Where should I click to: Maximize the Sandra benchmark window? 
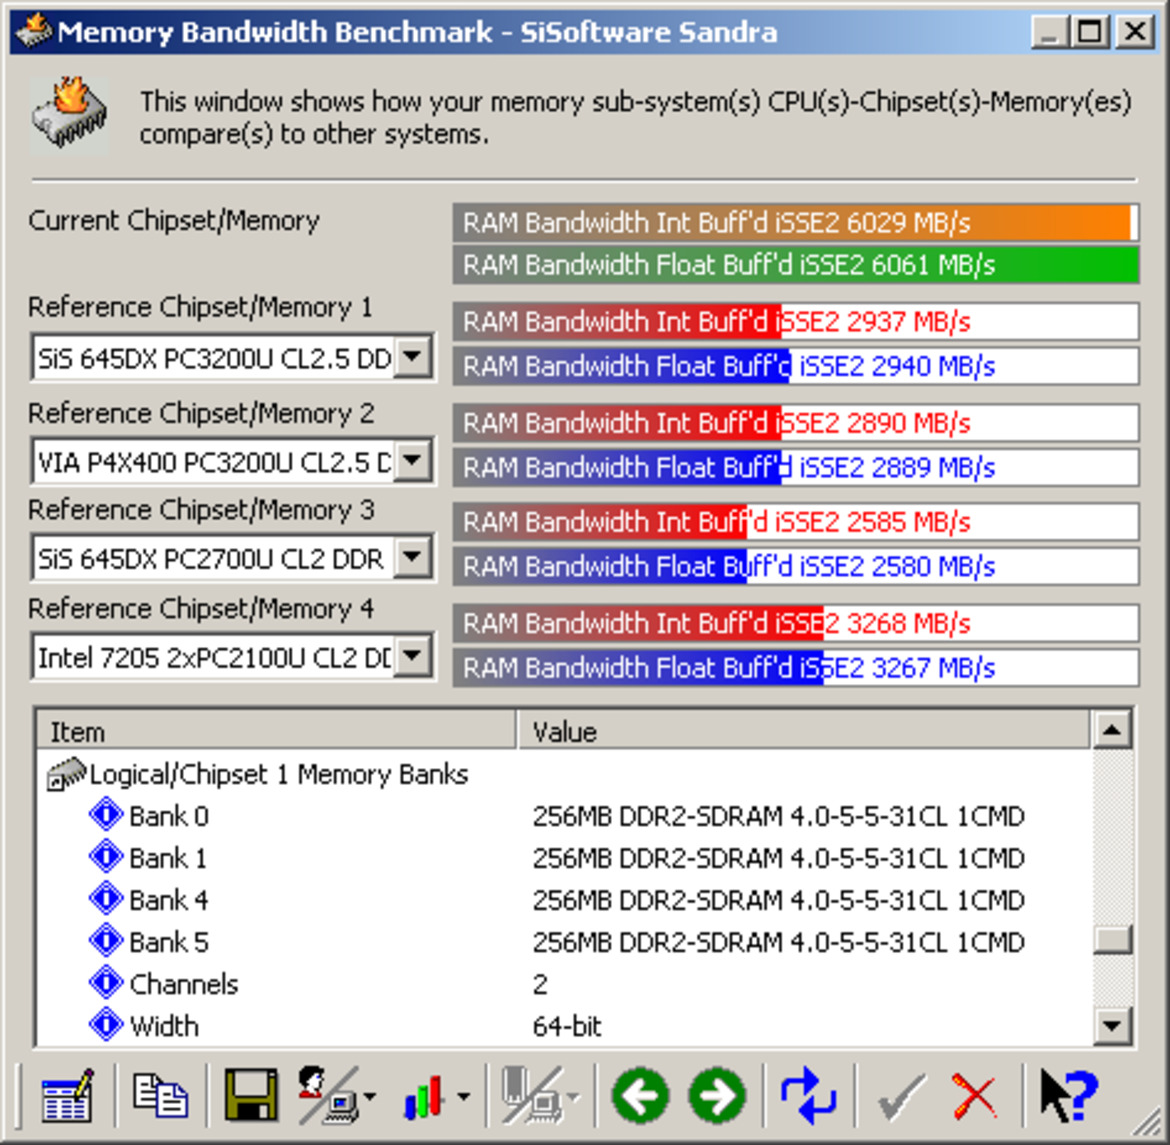point(1089,32)
